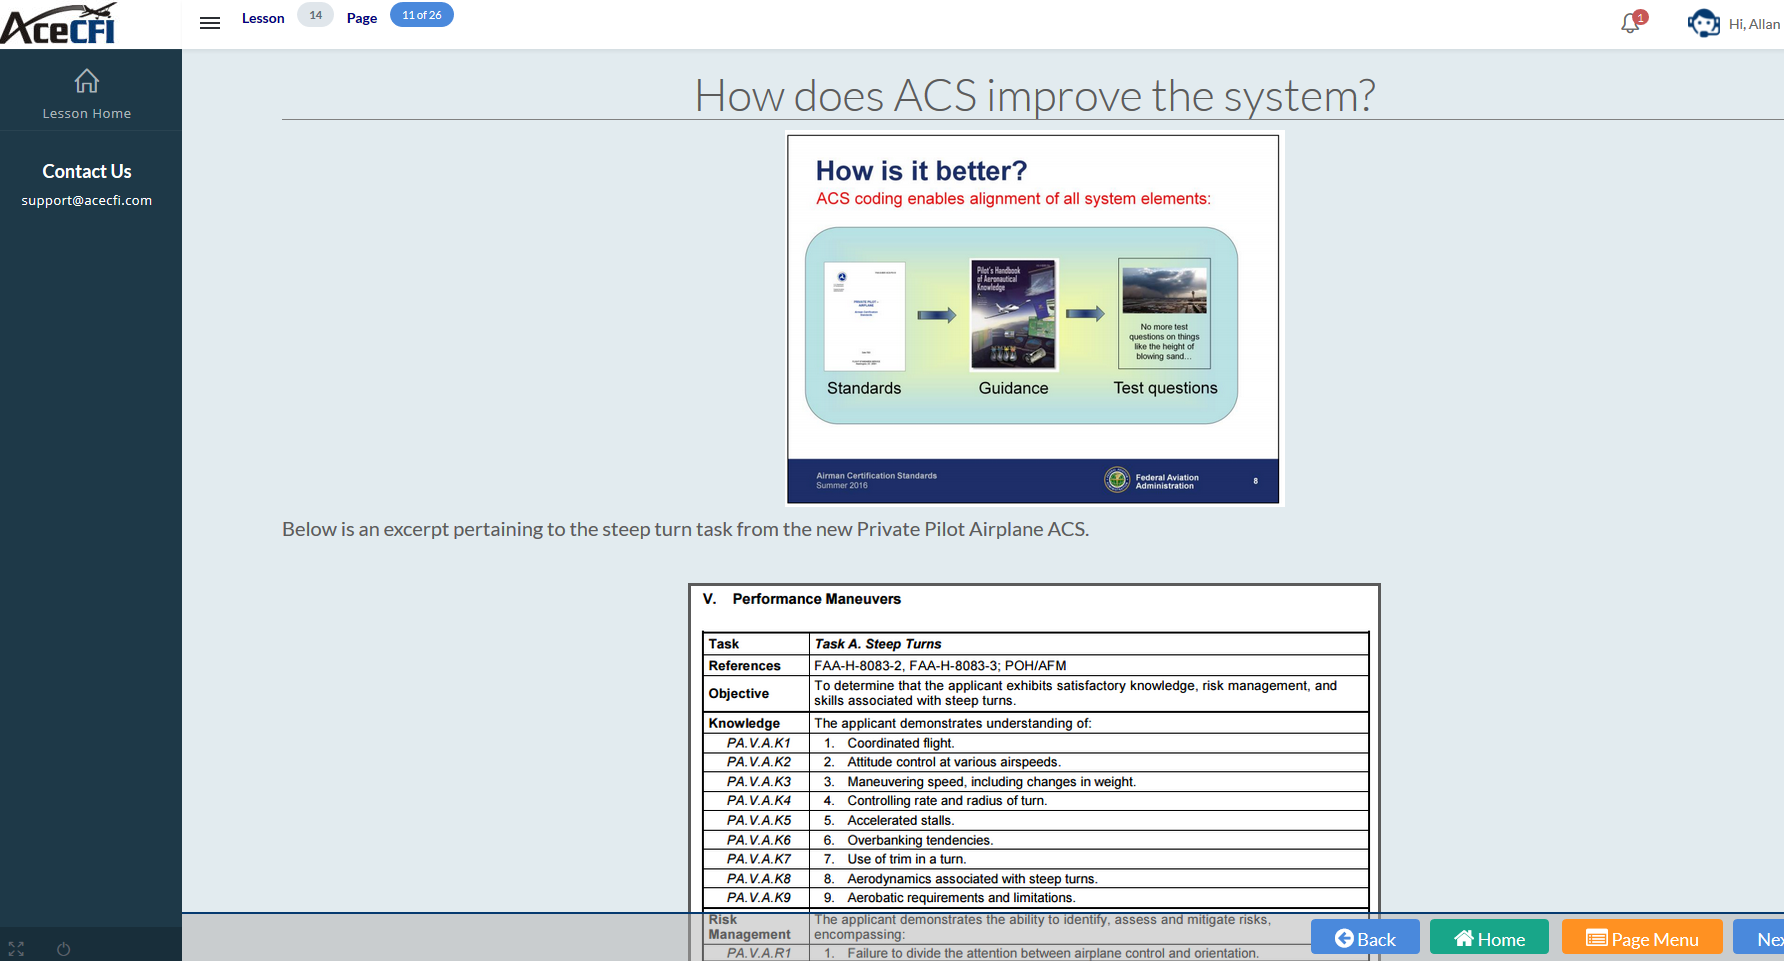Click the Home button
This screenshot has width=1784, height=961.
1489,938
